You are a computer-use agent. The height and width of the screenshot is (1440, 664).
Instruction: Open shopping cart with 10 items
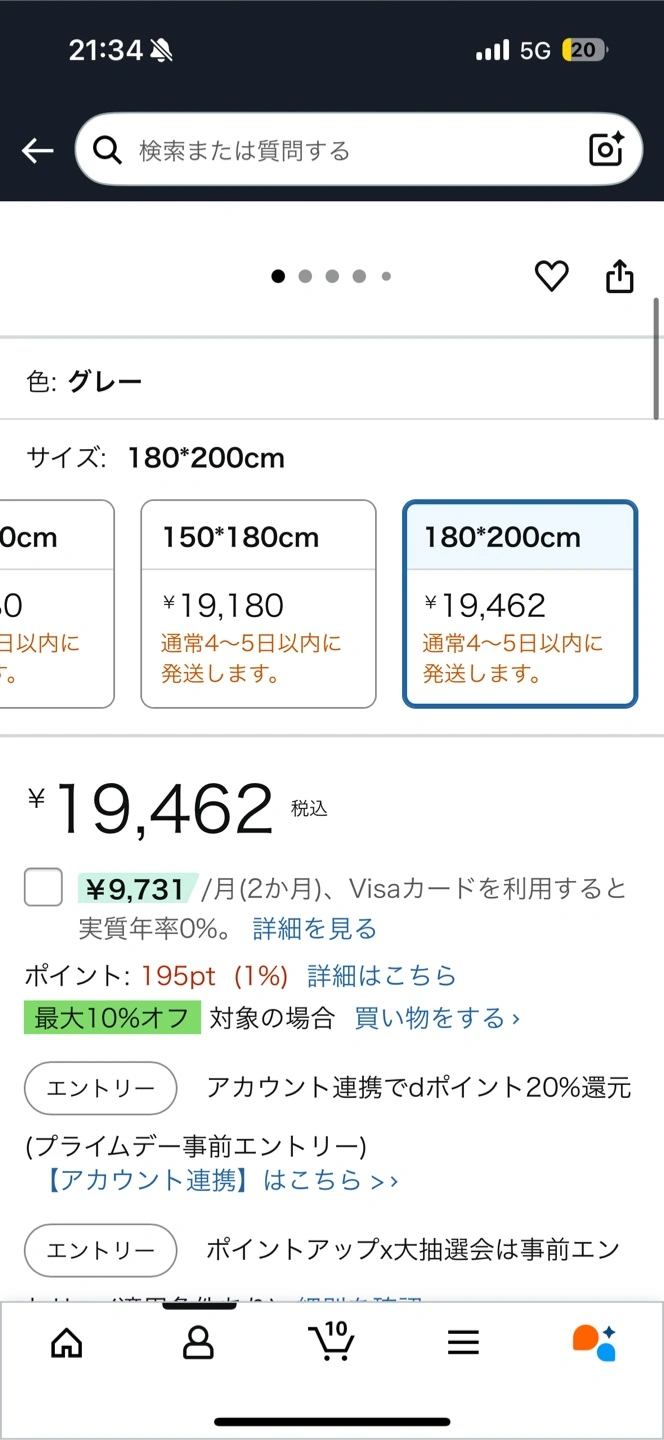[x=331, y=1341]
